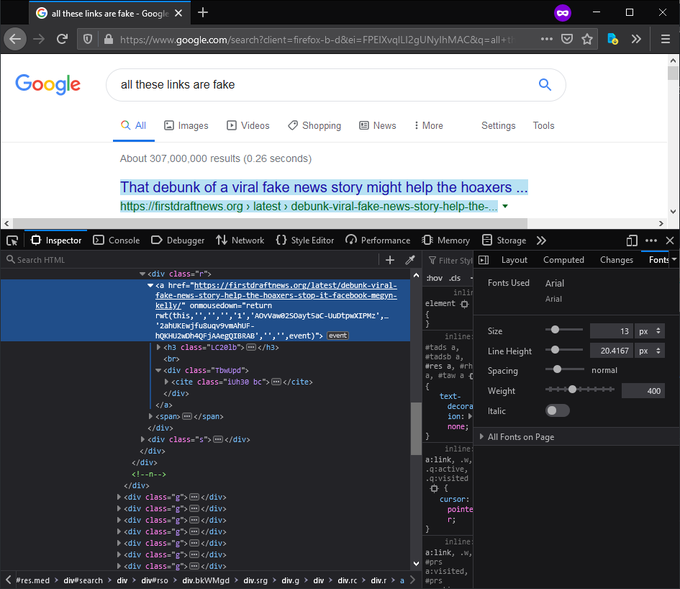
Task: Activate the element picker in DevTools
Action: tap(12, 240)
